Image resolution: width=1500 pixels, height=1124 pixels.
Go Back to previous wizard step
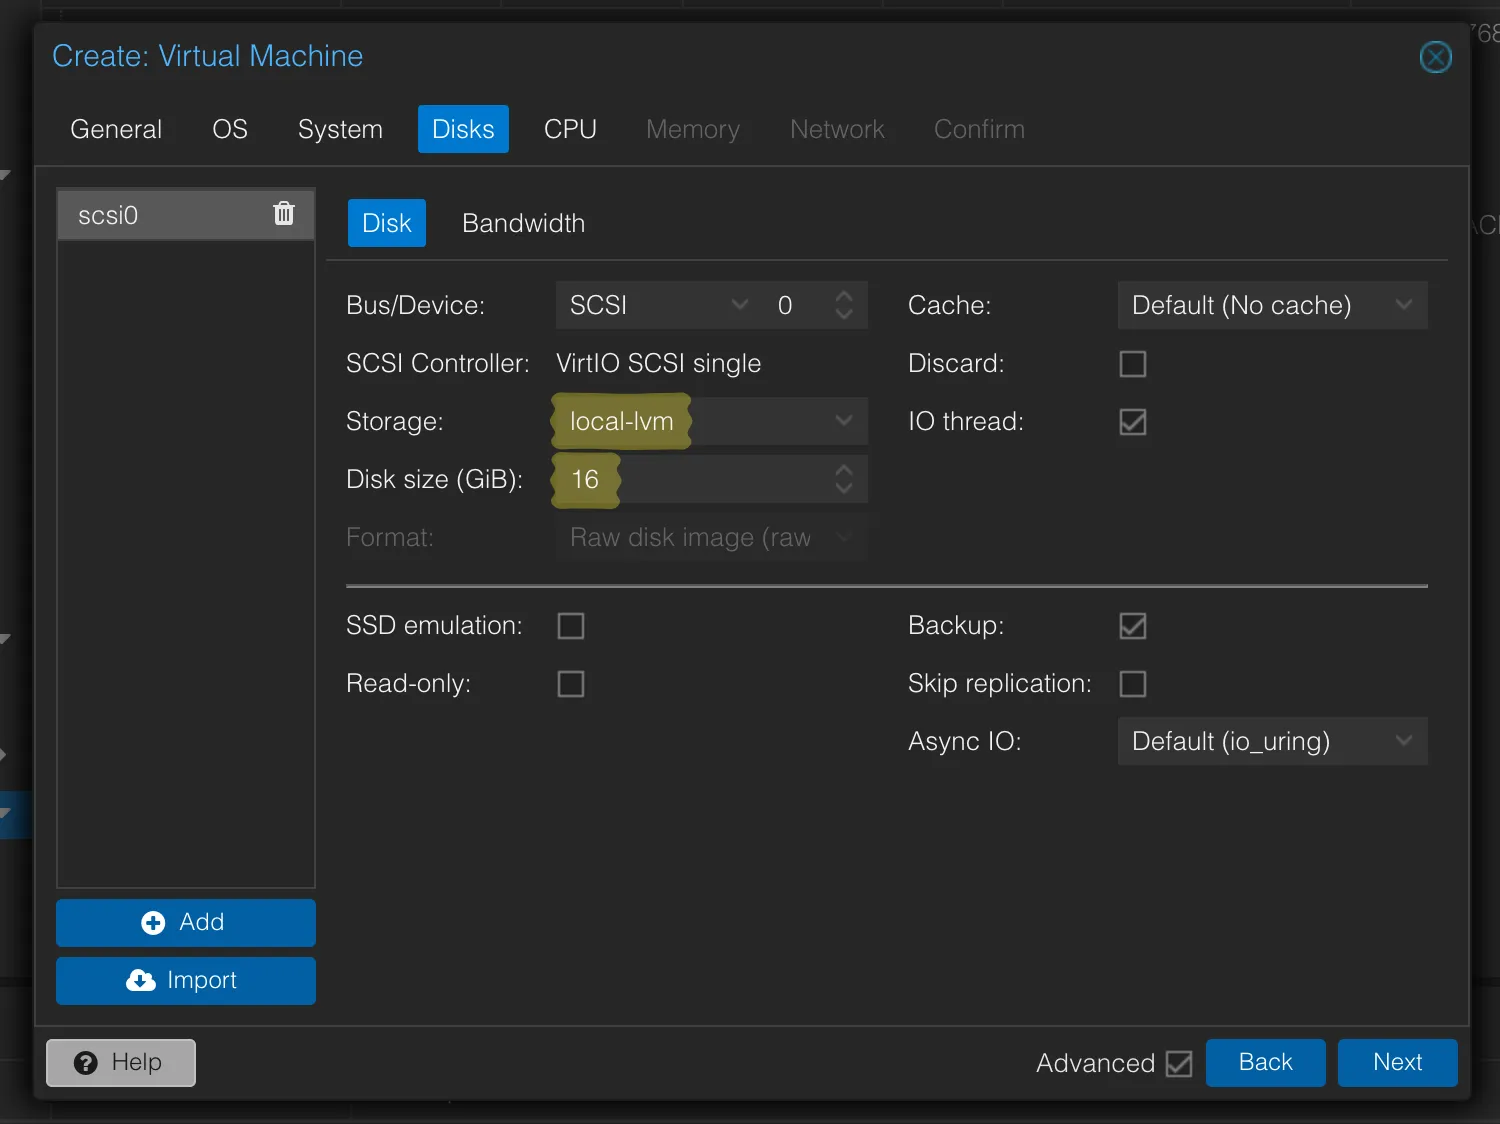coord(1266,1062)
